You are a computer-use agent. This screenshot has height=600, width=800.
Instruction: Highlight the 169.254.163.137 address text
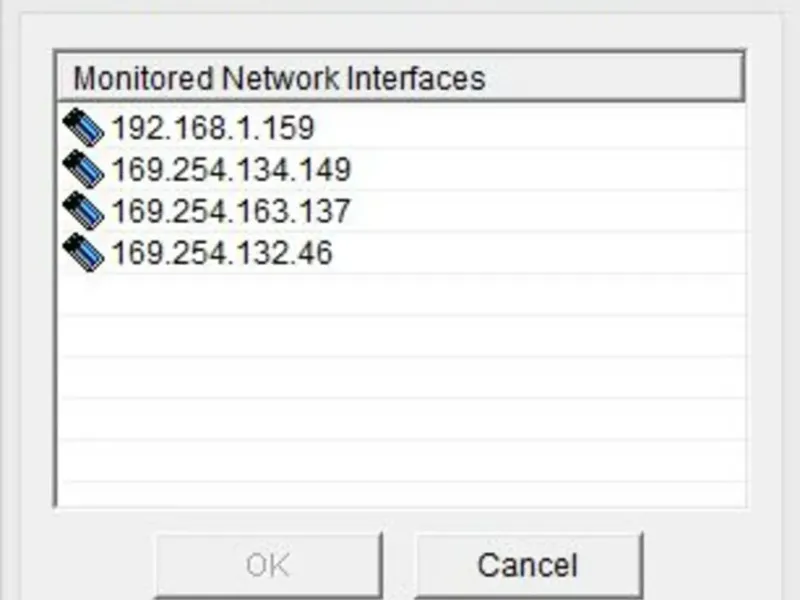coord(231,211)
